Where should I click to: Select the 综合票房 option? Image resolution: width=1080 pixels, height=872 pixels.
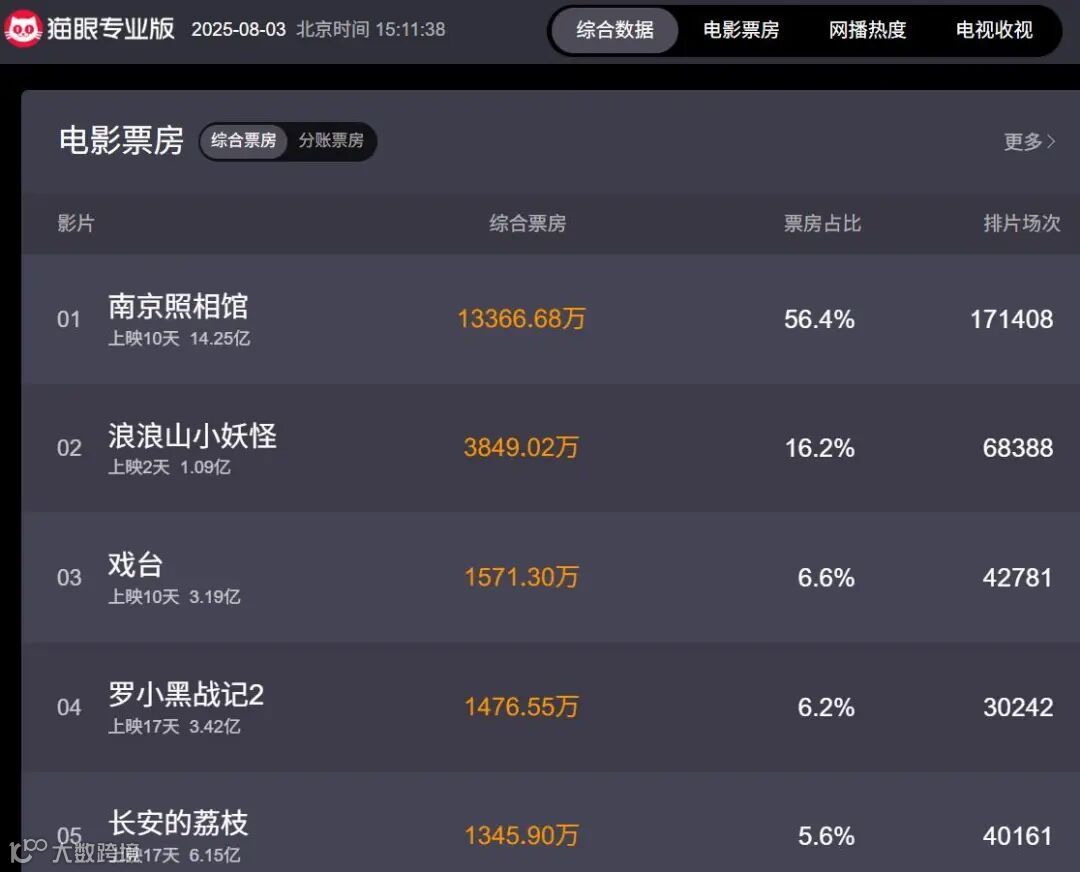tap(245, 142)
